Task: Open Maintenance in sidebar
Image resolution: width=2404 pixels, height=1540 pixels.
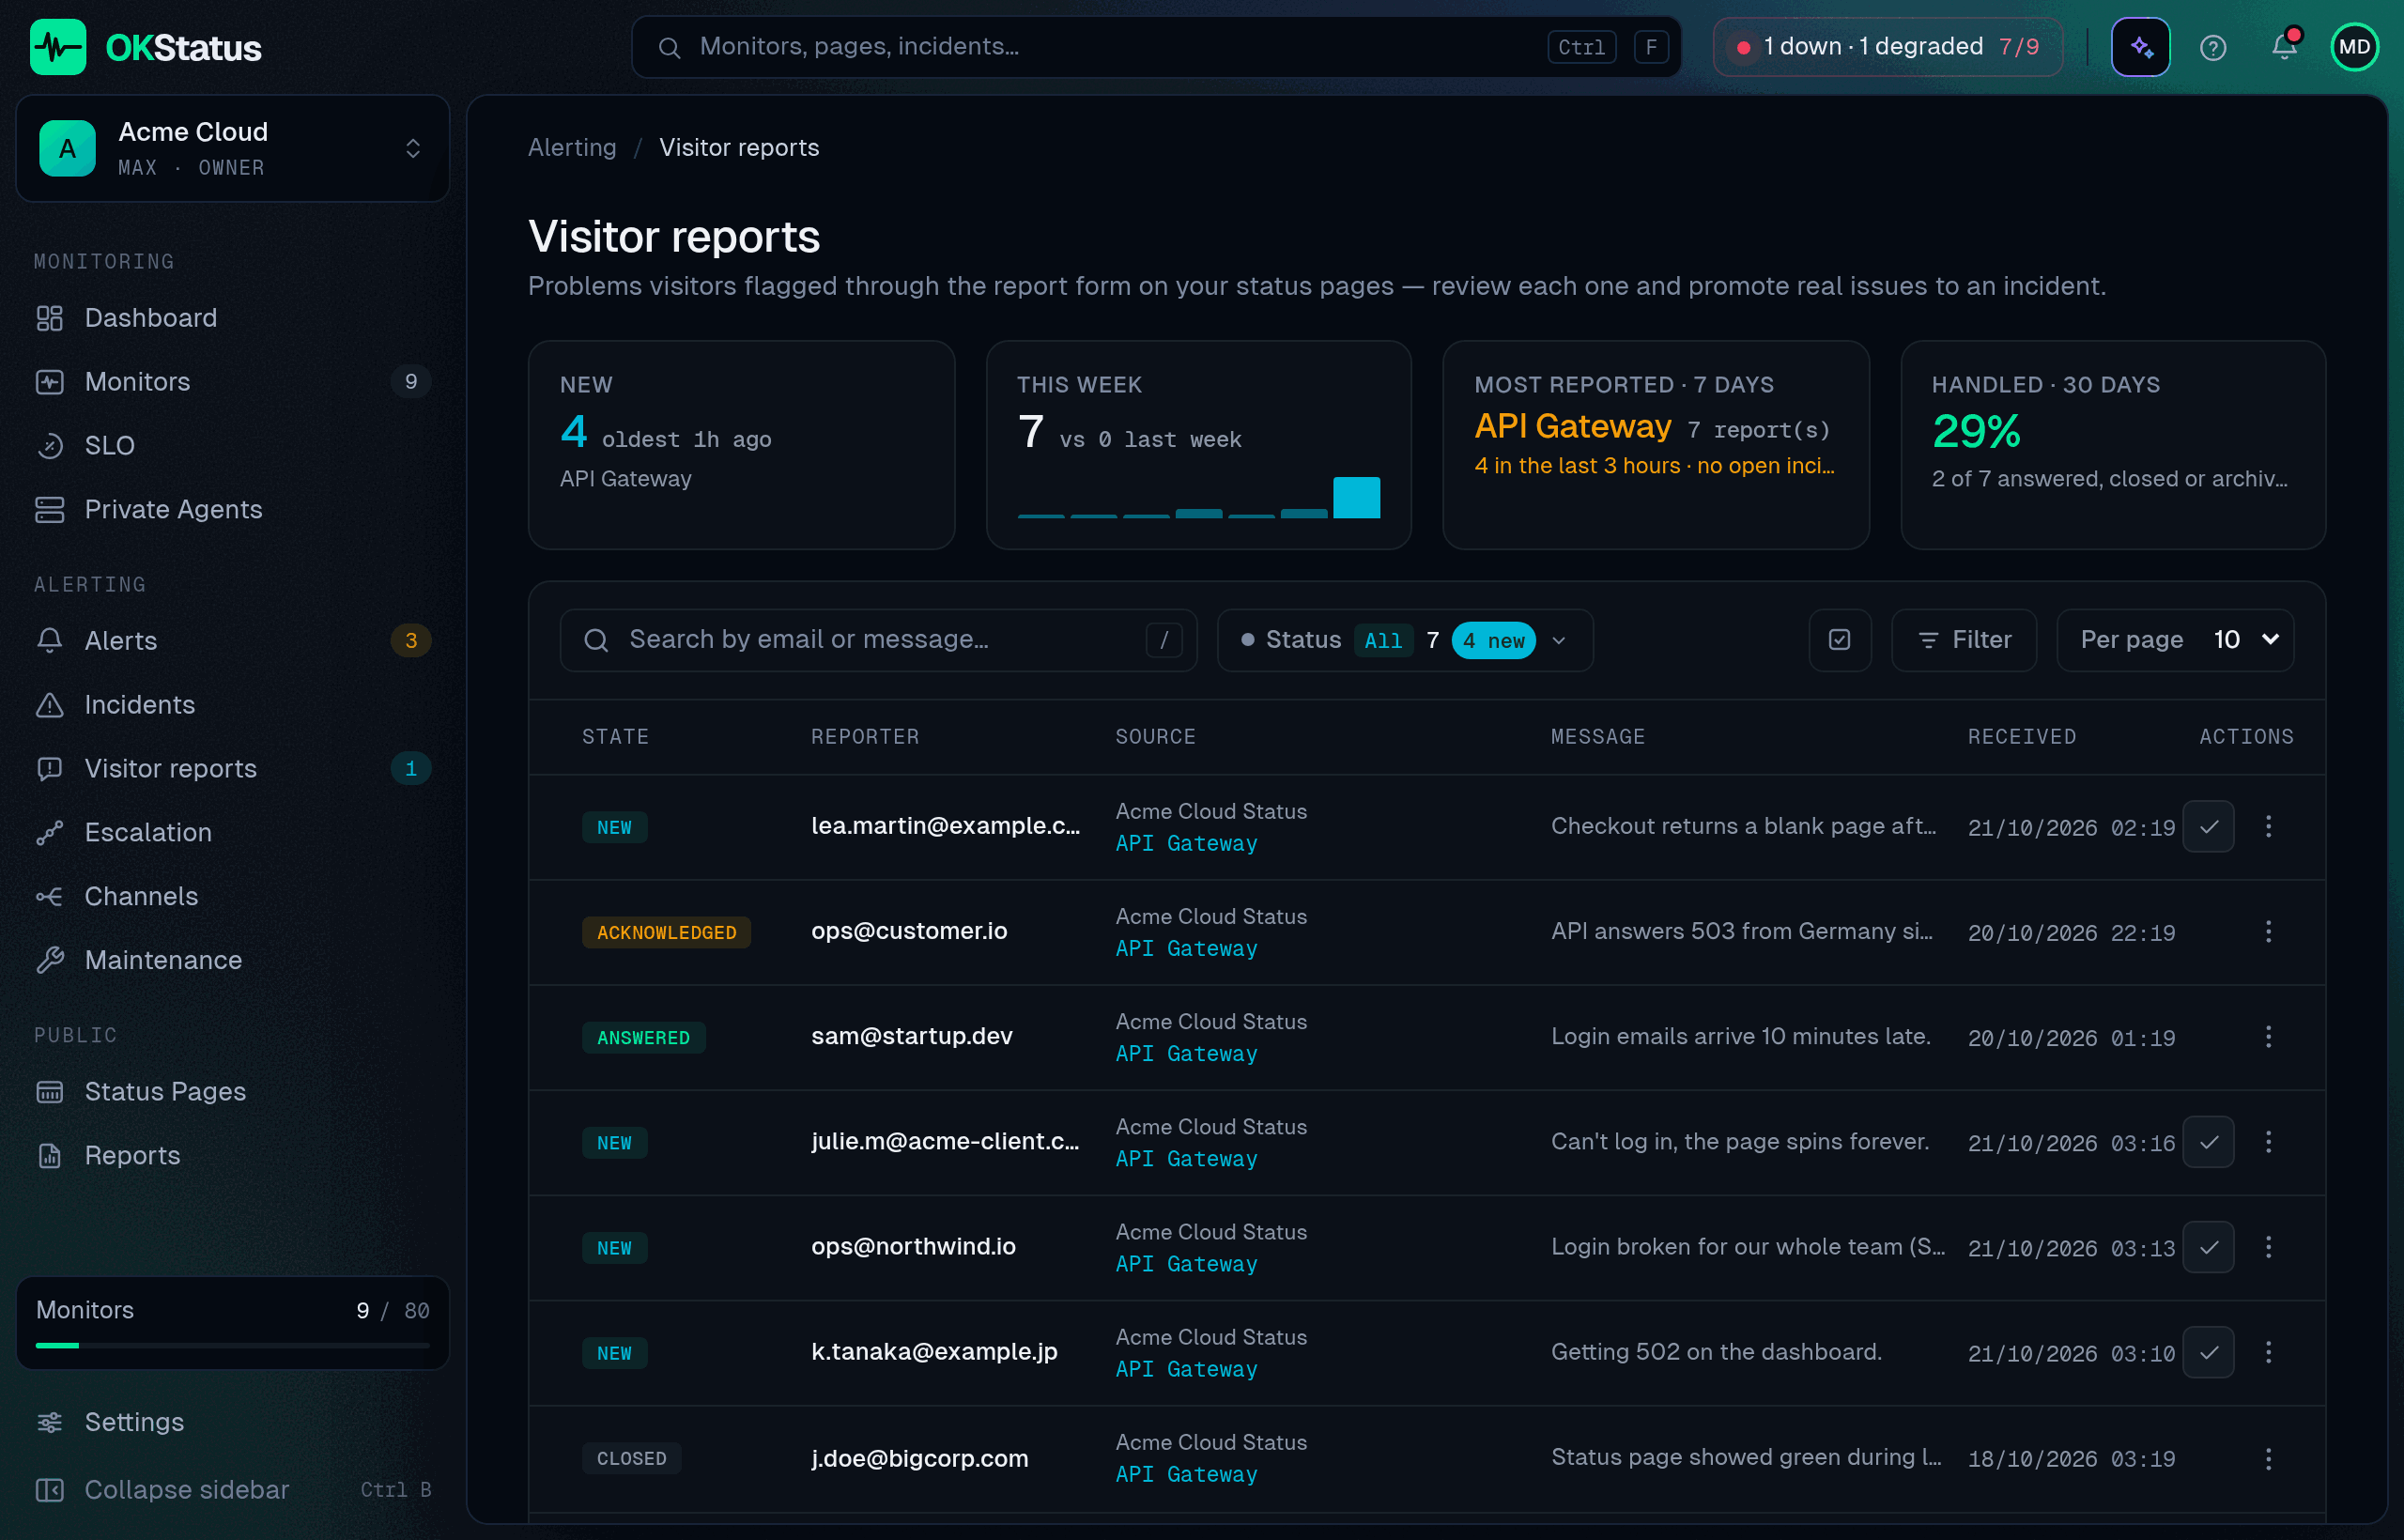Action: click(233, 961)
